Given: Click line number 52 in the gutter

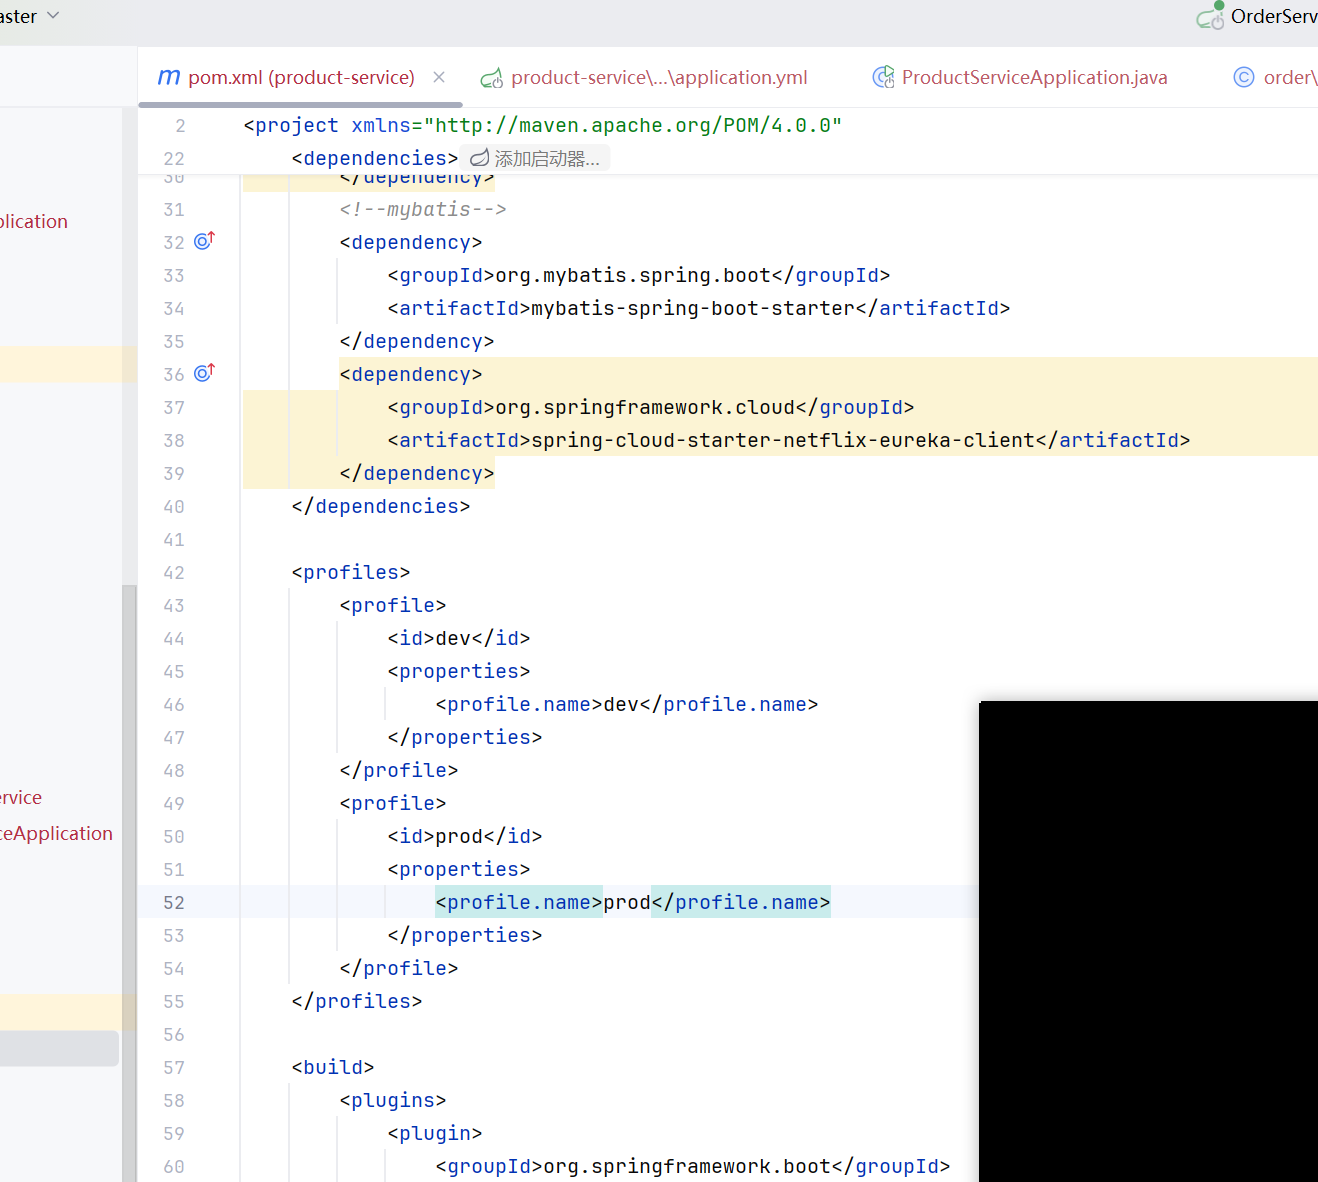Looking at the screenshot, I should [174, 903].
